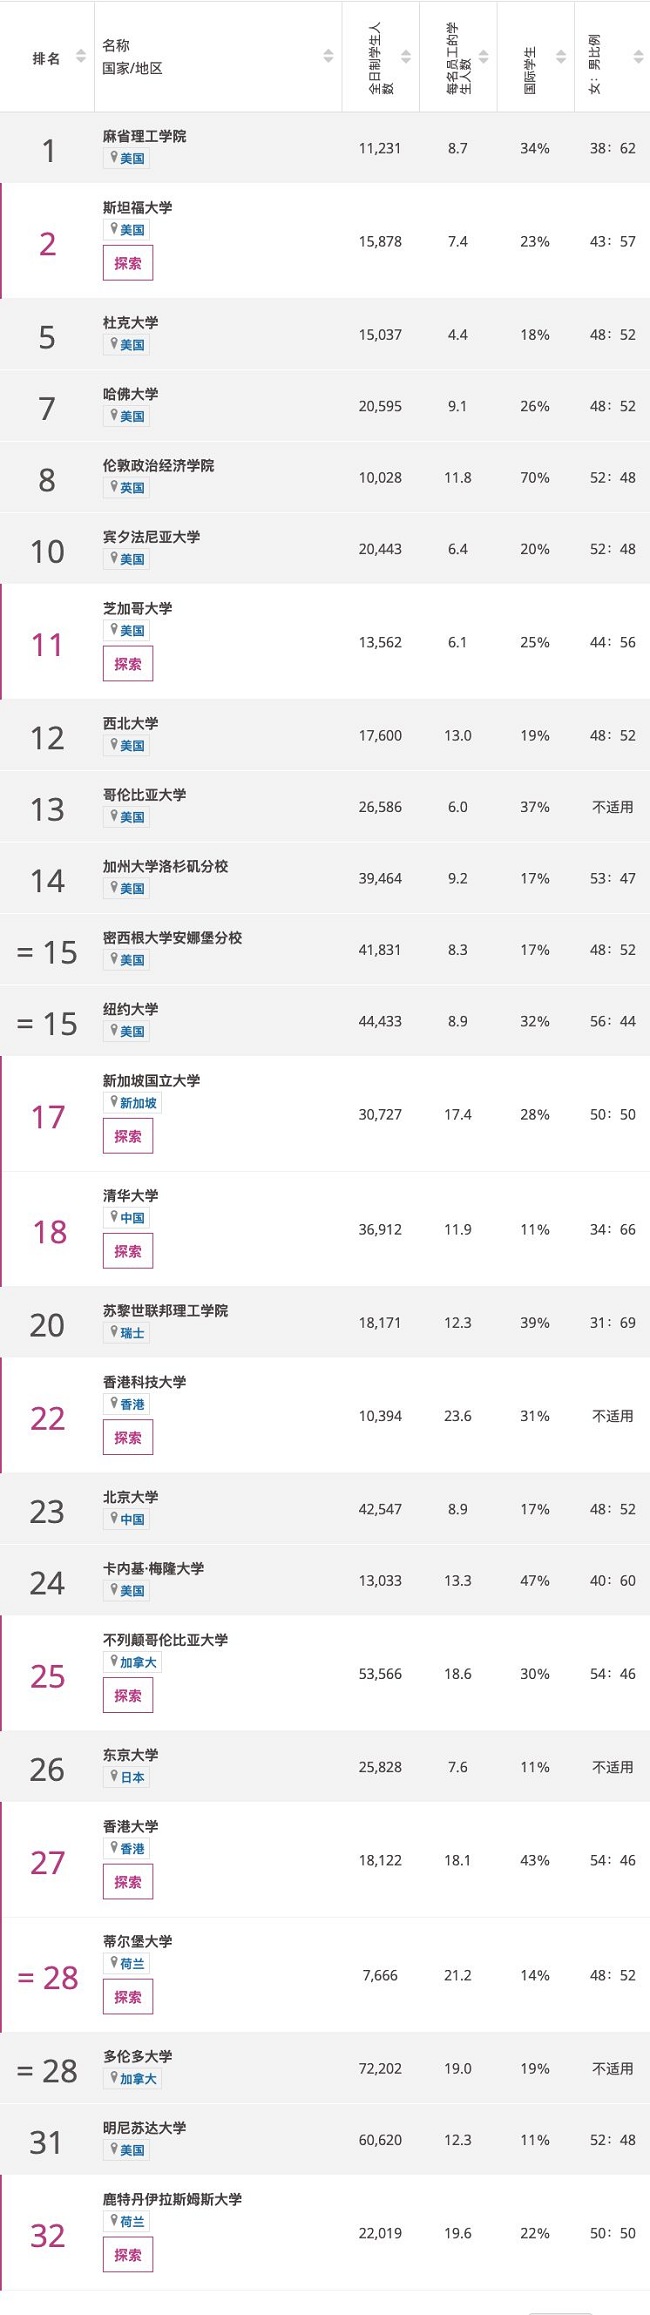Open the 鹿特丹伊拉斯姆斯大学 link
The width and height of the screenshot is (650, 2315).
[172, 2199]
